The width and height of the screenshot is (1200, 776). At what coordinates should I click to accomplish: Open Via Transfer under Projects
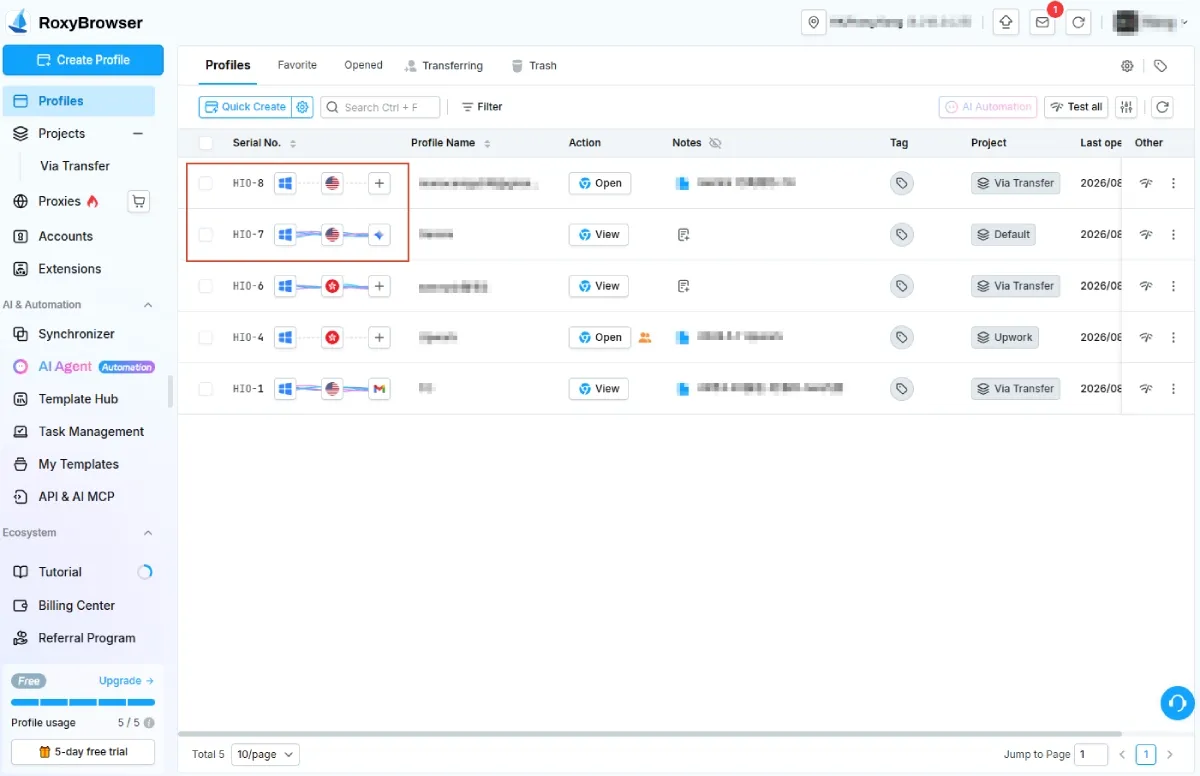point(75,166)
